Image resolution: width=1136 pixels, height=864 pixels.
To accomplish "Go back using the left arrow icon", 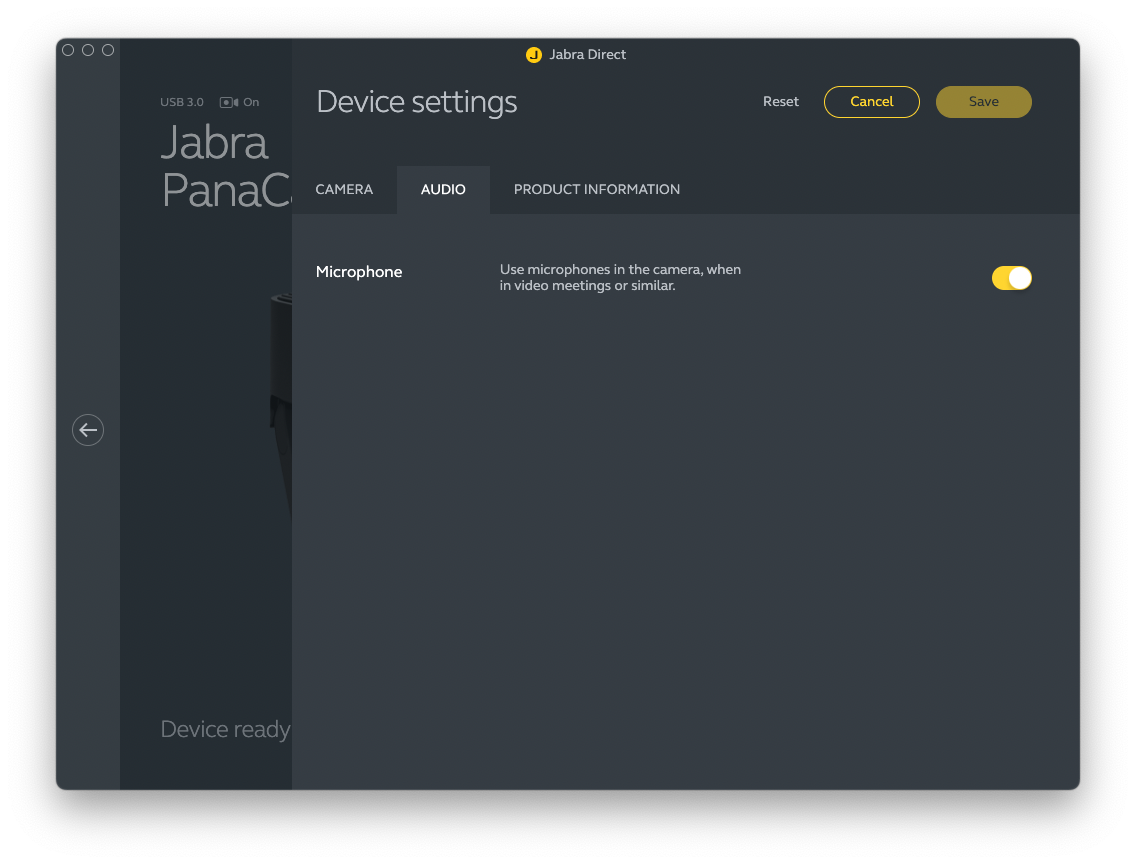I will tap(88, 430).
